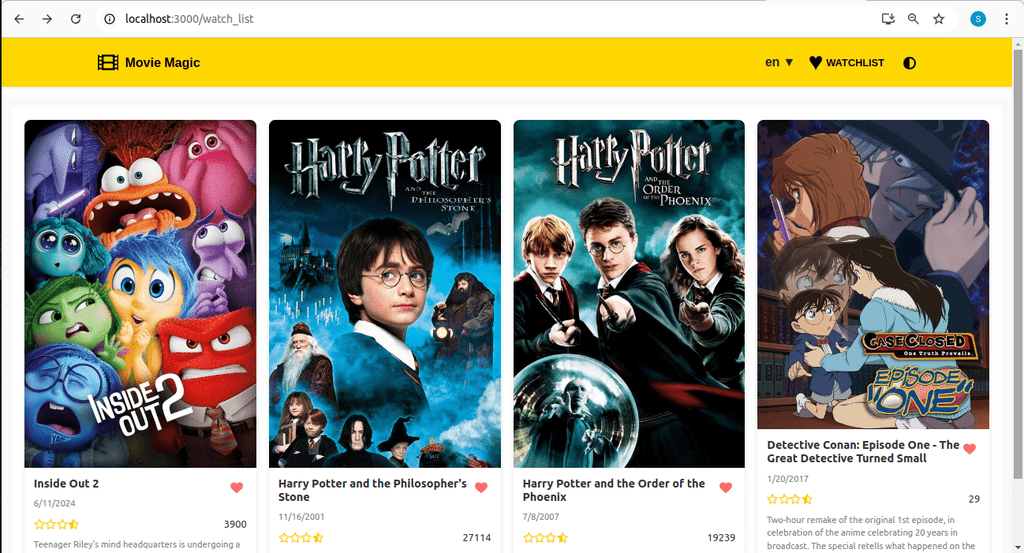Click the vote count '19239'
Screen dimensions: 1024x553
(721, 538)
